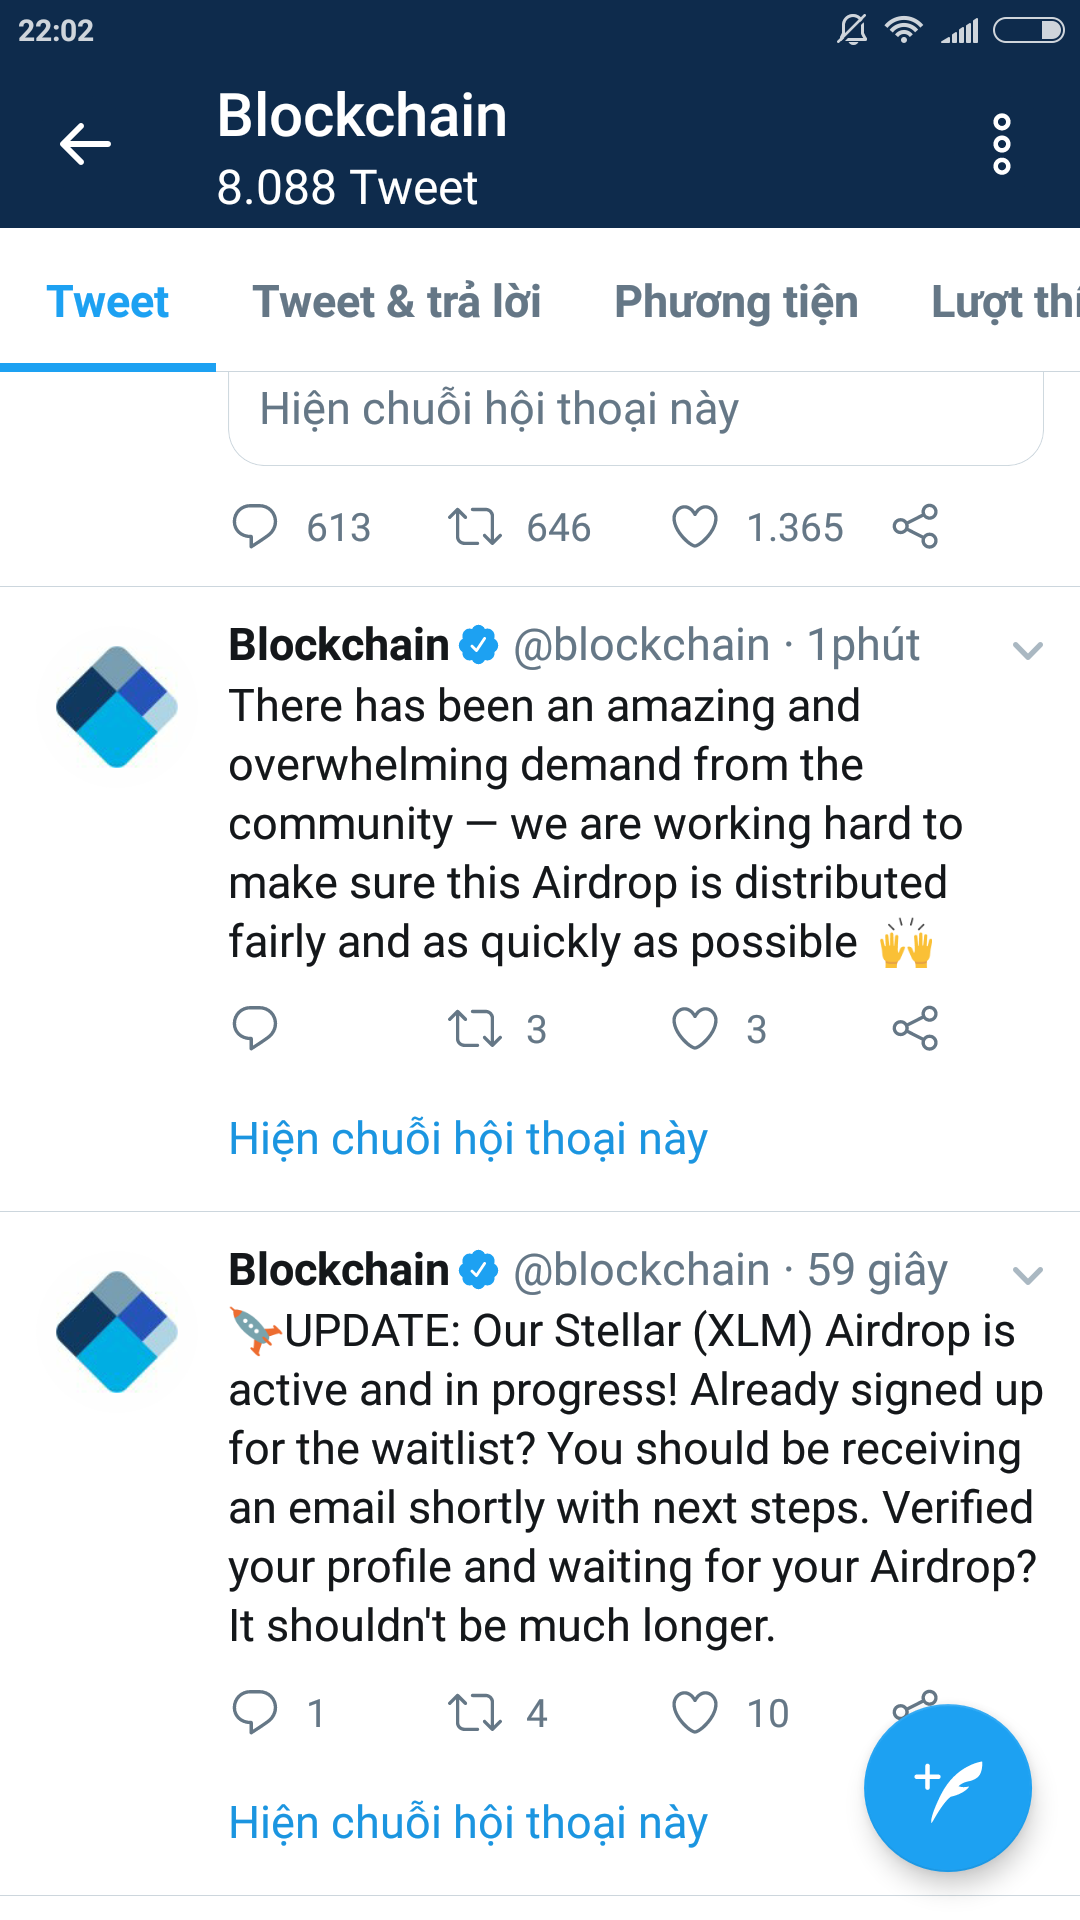Image resolution: width=1080 pixels, height=1920 pixels.
Task: Switch to Tweet & trả lời tab
Action: pyautogui.click(x=397, y=302)
